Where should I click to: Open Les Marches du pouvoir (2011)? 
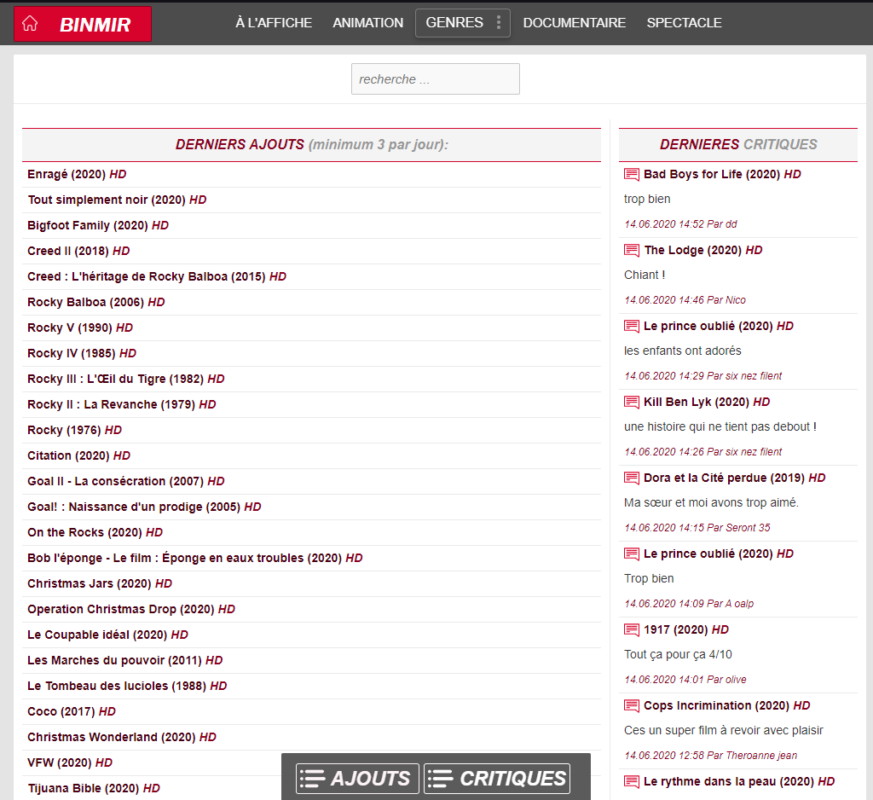coord(125,661)
